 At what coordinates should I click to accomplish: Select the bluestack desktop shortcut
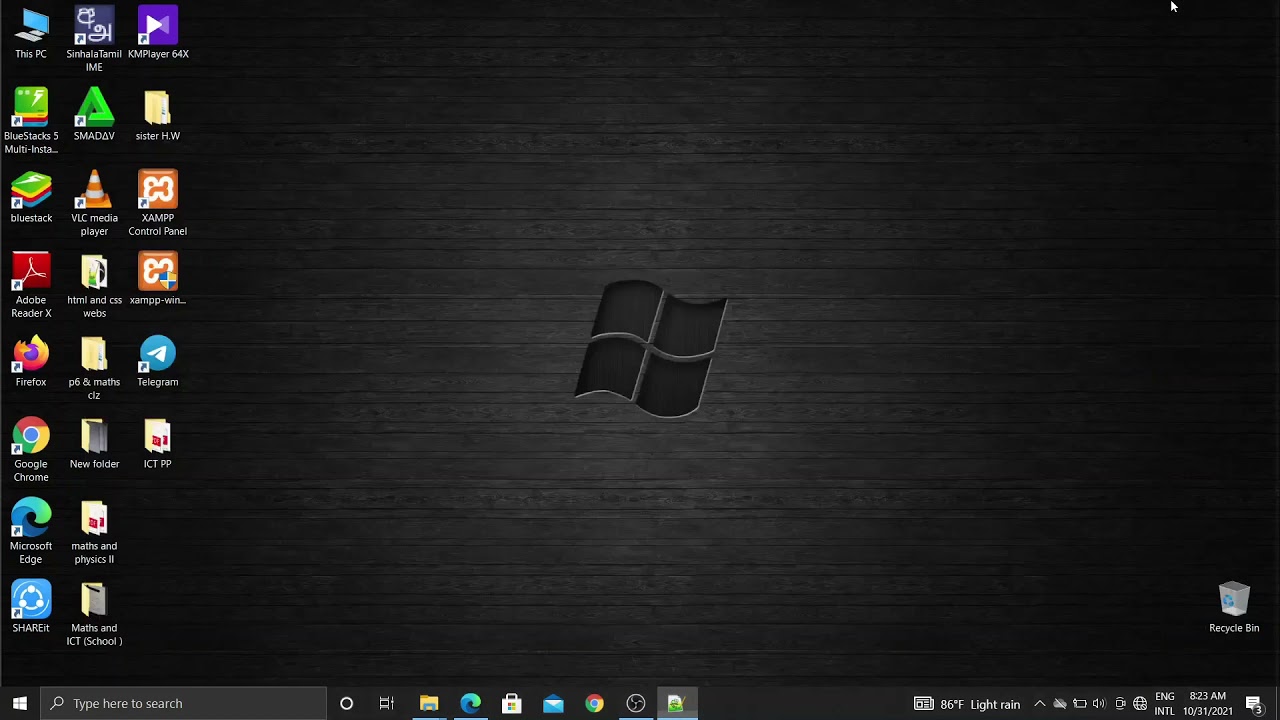[31, 198]
